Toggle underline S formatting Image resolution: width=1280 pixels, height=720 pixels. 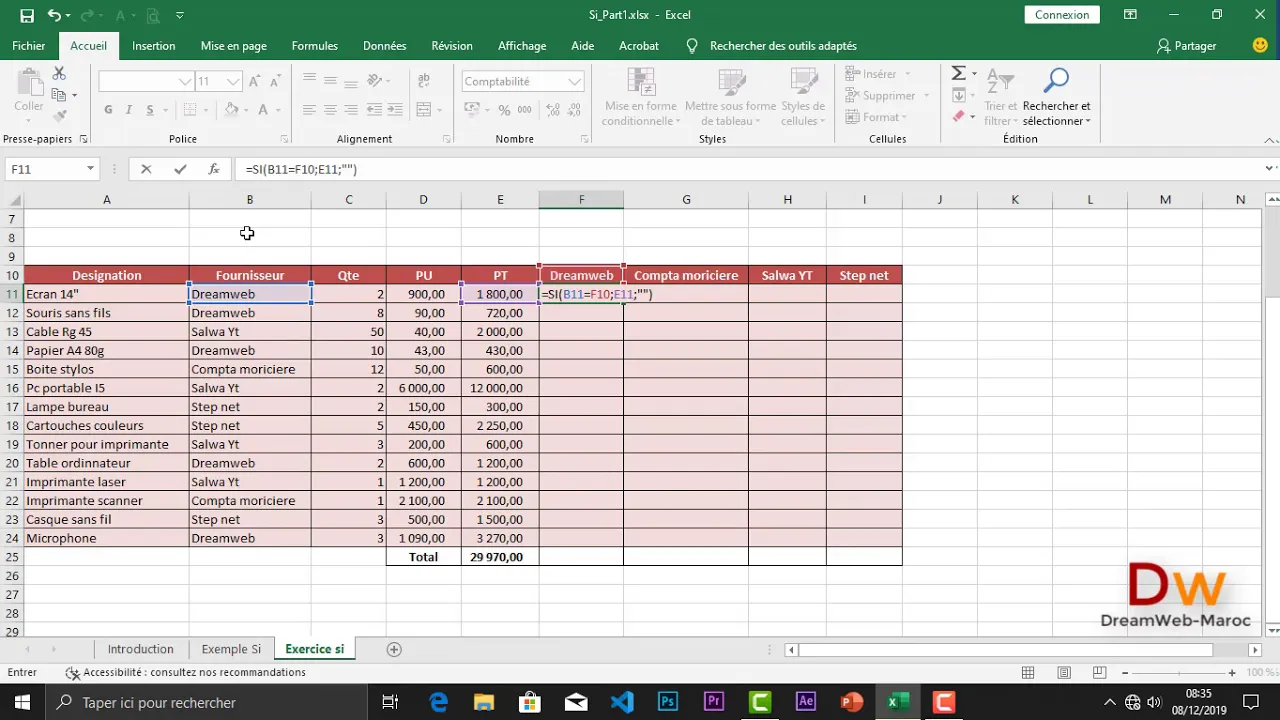pos(150,110)
